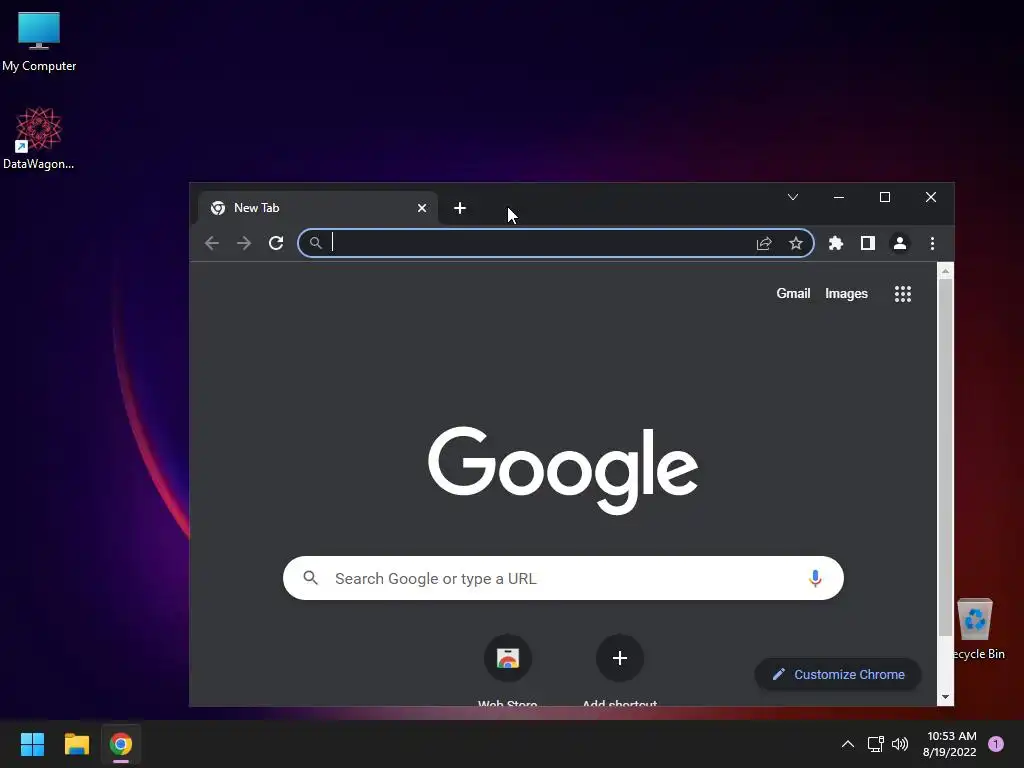Image resolution: width=1024 pixels, height=768 pixels.
Task: Click the Search Google or type a URL box
Action: tap(563, 578)
